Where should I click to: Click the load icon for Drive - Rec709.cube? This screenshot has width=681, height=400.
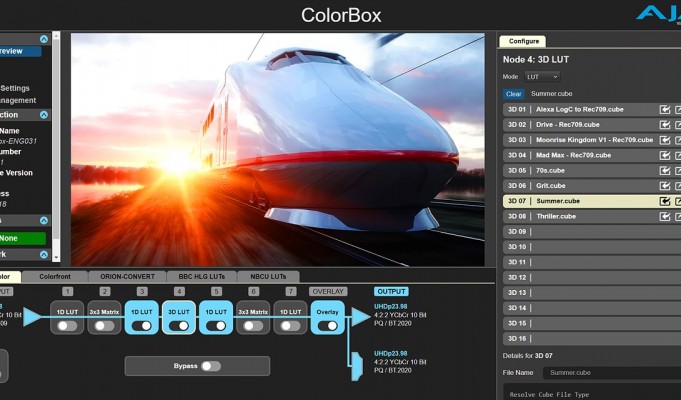click(664, 125)
